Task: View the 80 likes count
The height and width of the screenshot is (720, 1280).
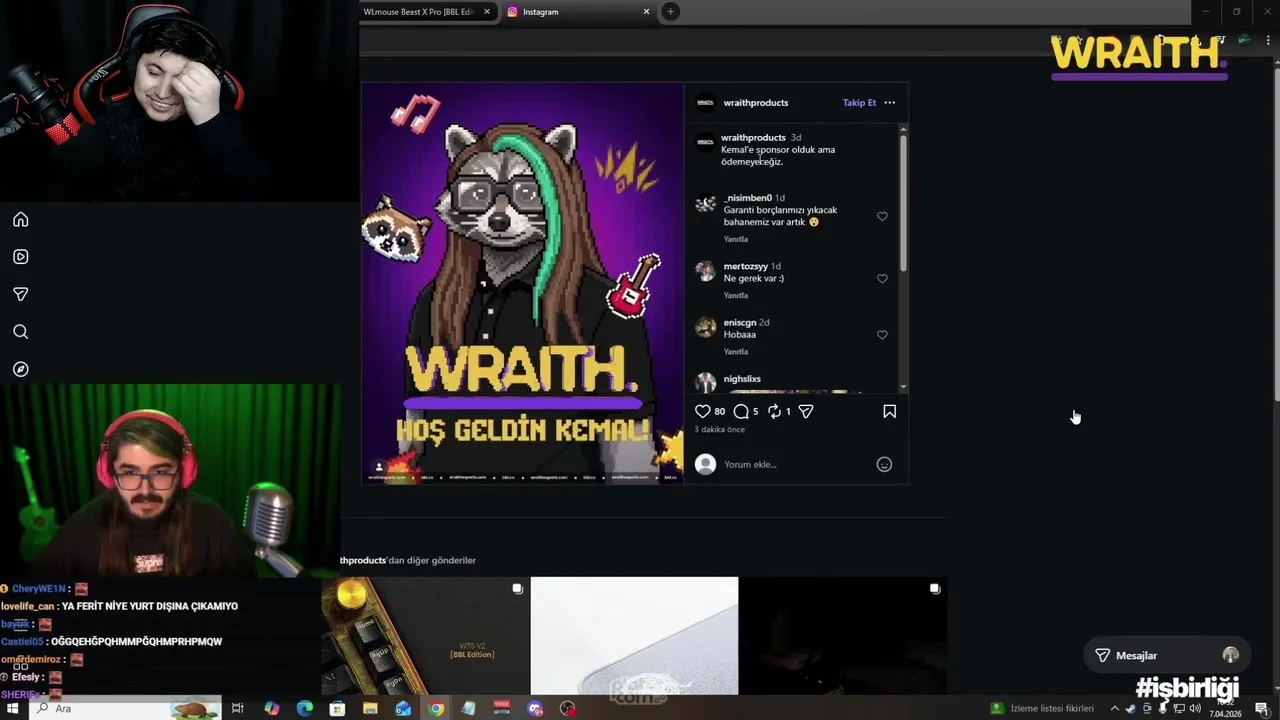Action: point(720,411)
